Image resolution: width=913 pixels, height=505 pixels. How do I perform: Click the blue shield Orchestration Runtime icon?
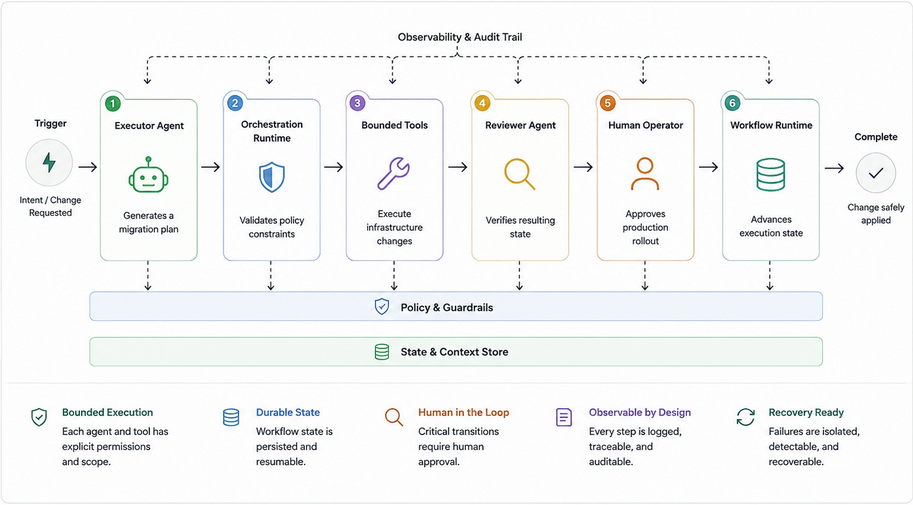(x=271, y=178)
